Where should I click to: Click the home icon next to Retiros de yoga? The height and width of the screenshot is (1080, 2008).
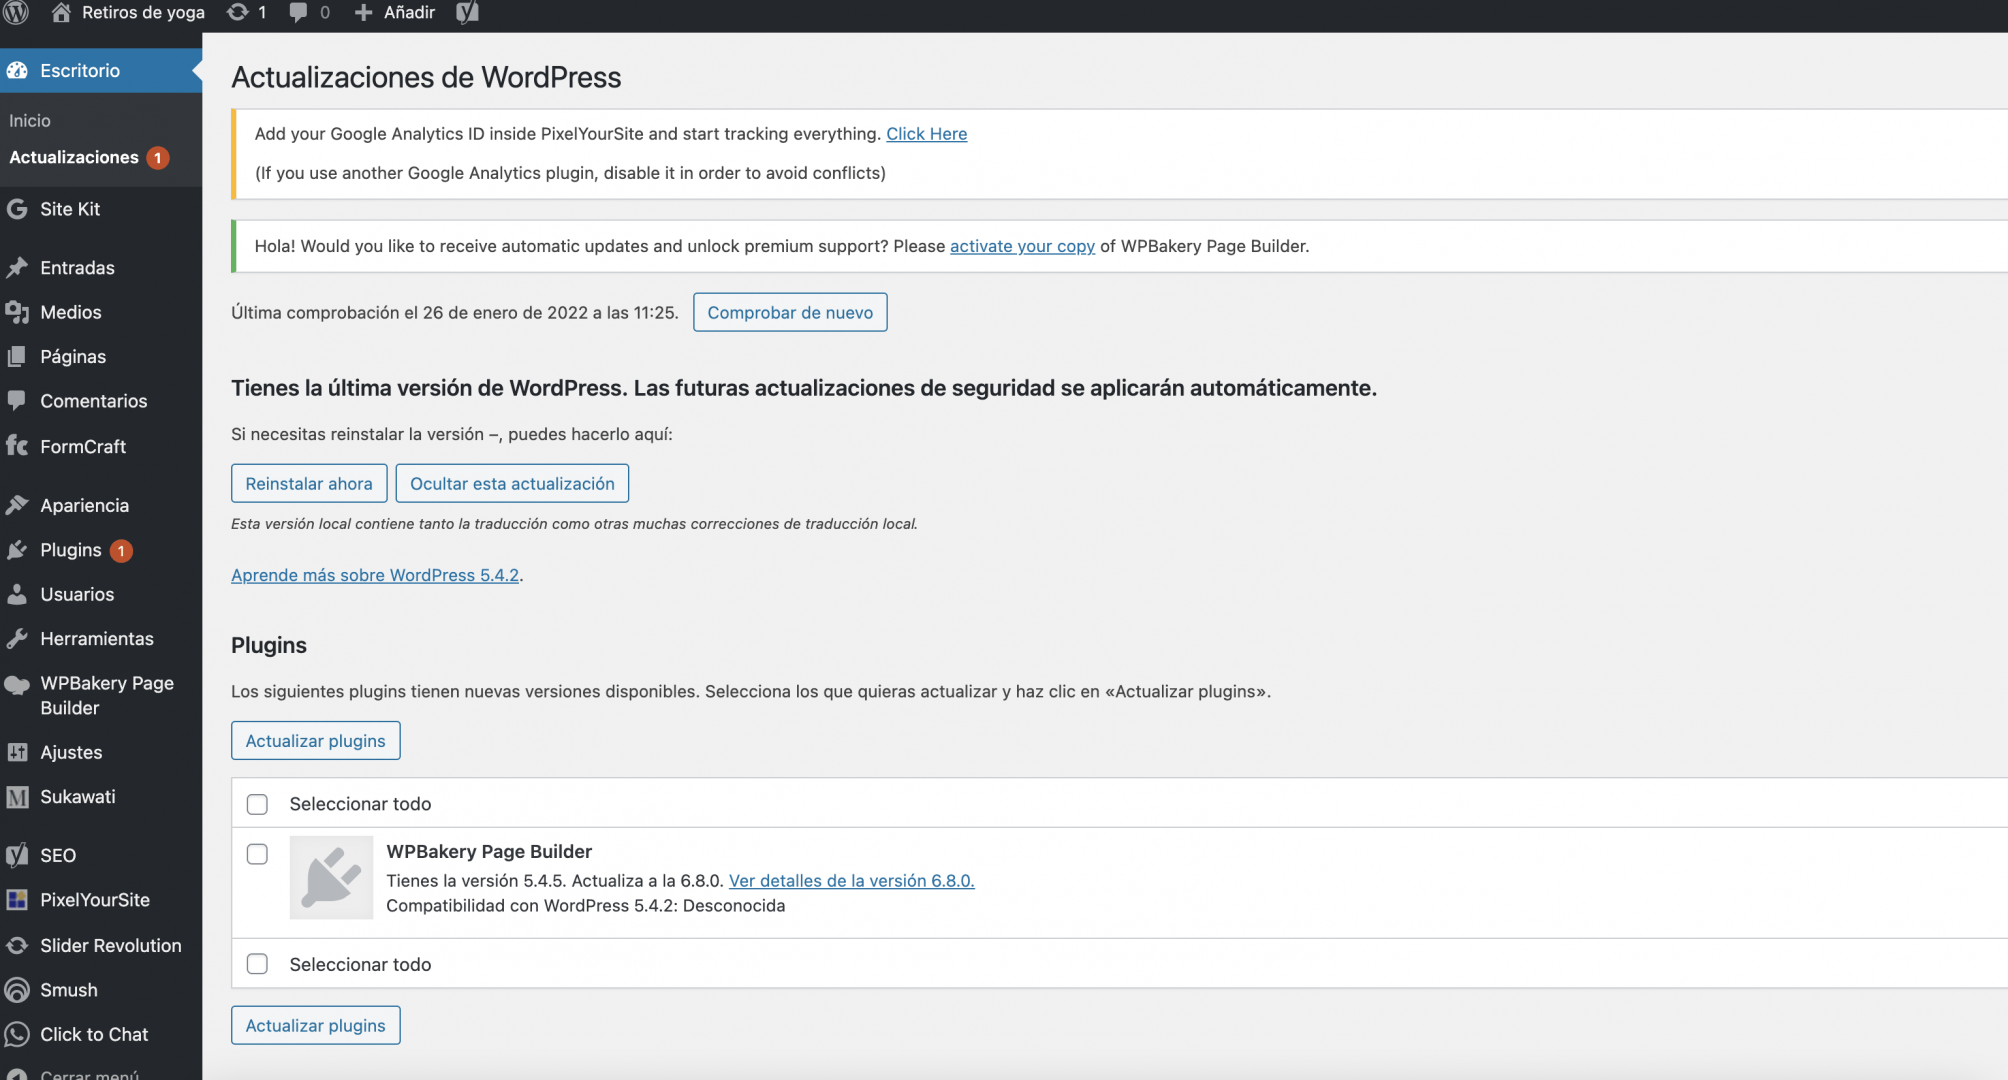pyautogui.click(x=61, y=12)
